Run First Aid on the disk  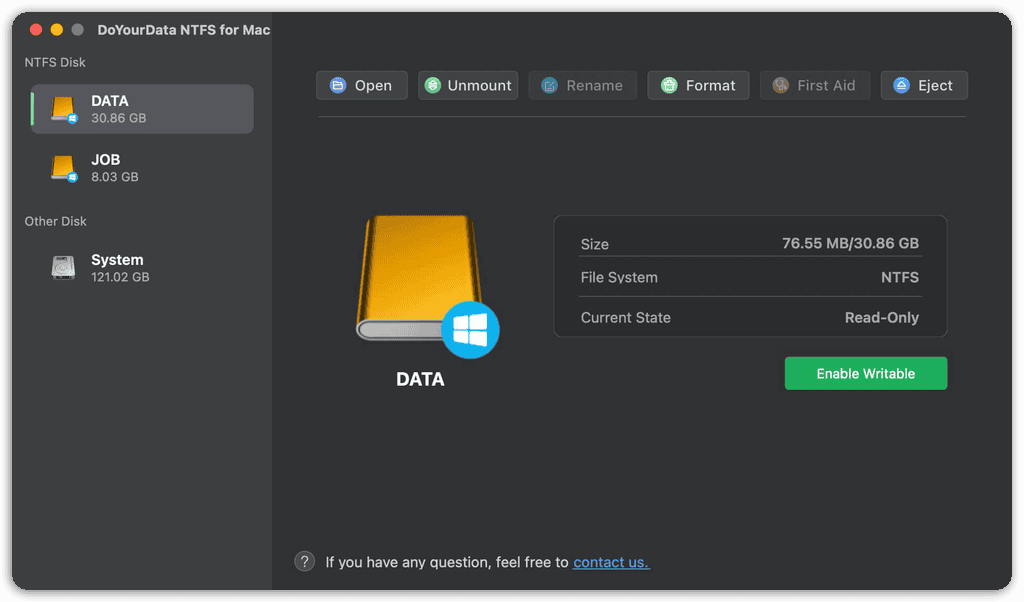(x=814, y=86)
